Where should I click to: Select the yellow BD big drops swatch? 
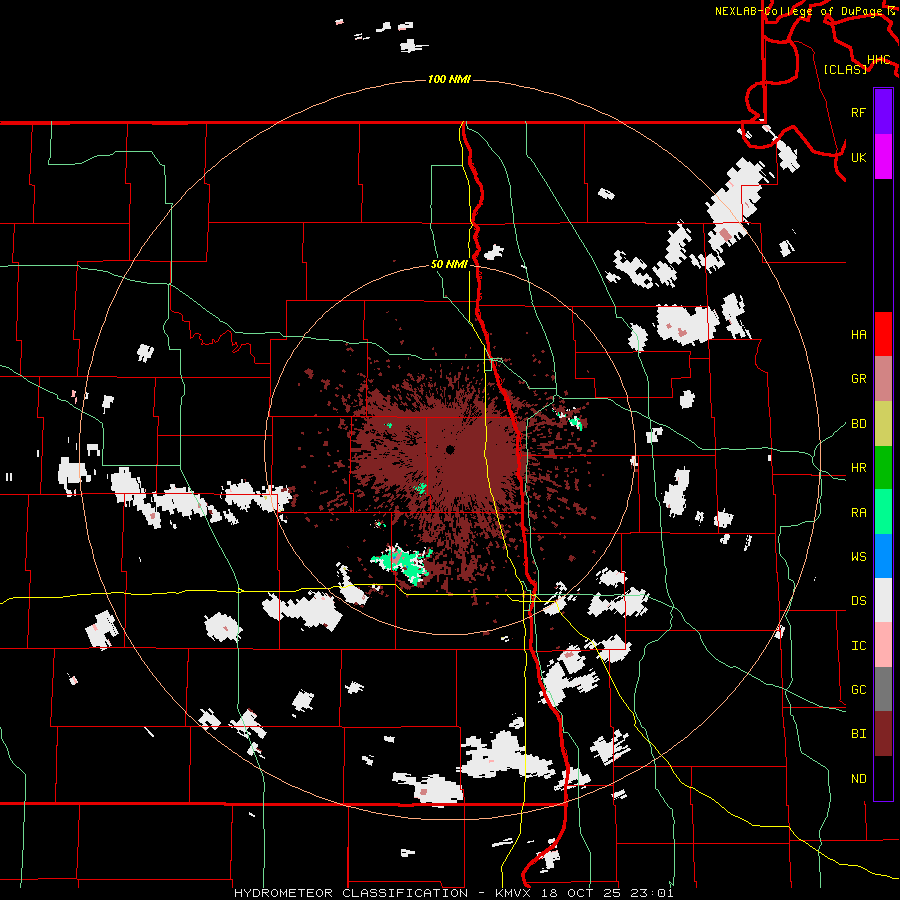click(883, 424)
